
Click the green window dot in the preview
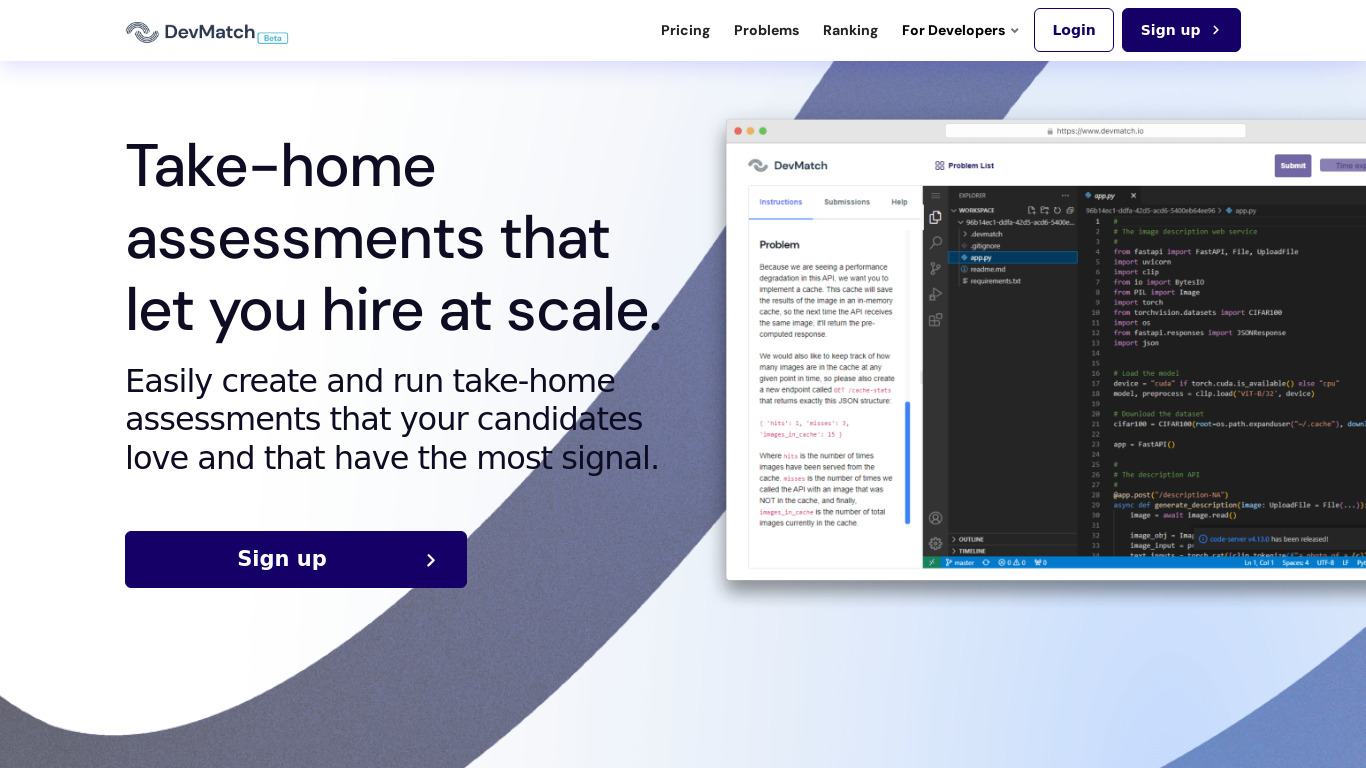[763, 131]
